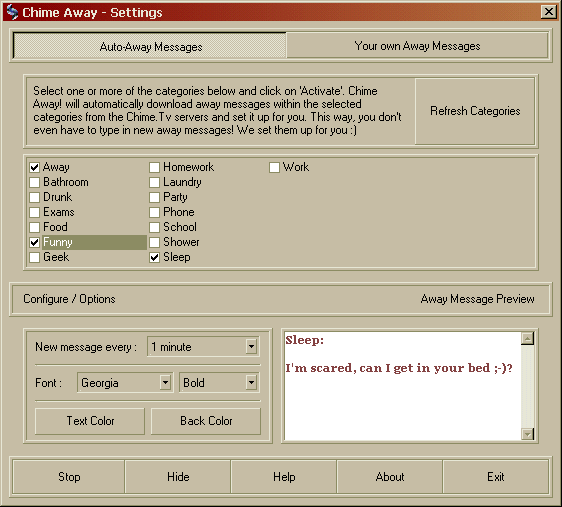The height and width of the screenshot is (507, 562).
Task: Check the Phone category box
Action: [154, 212]
